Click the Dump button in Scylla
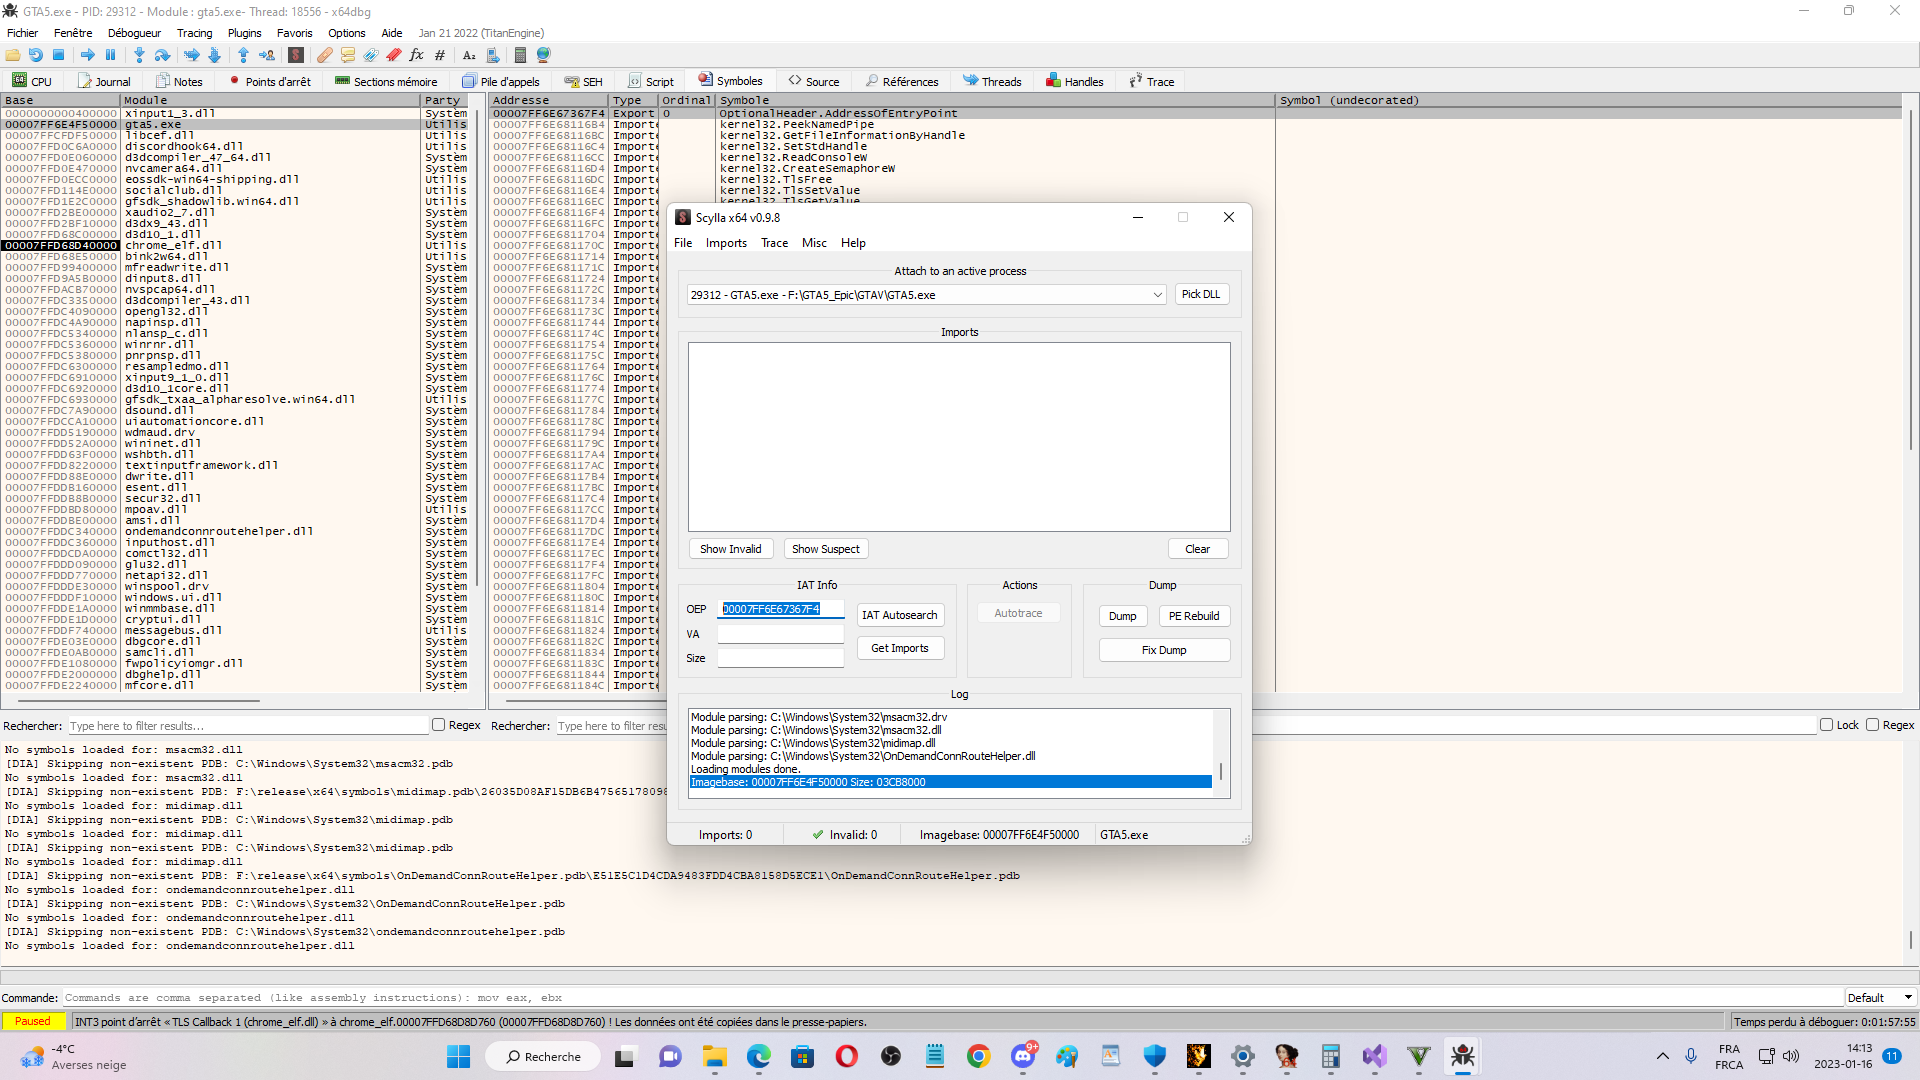 coord(1122,616)
